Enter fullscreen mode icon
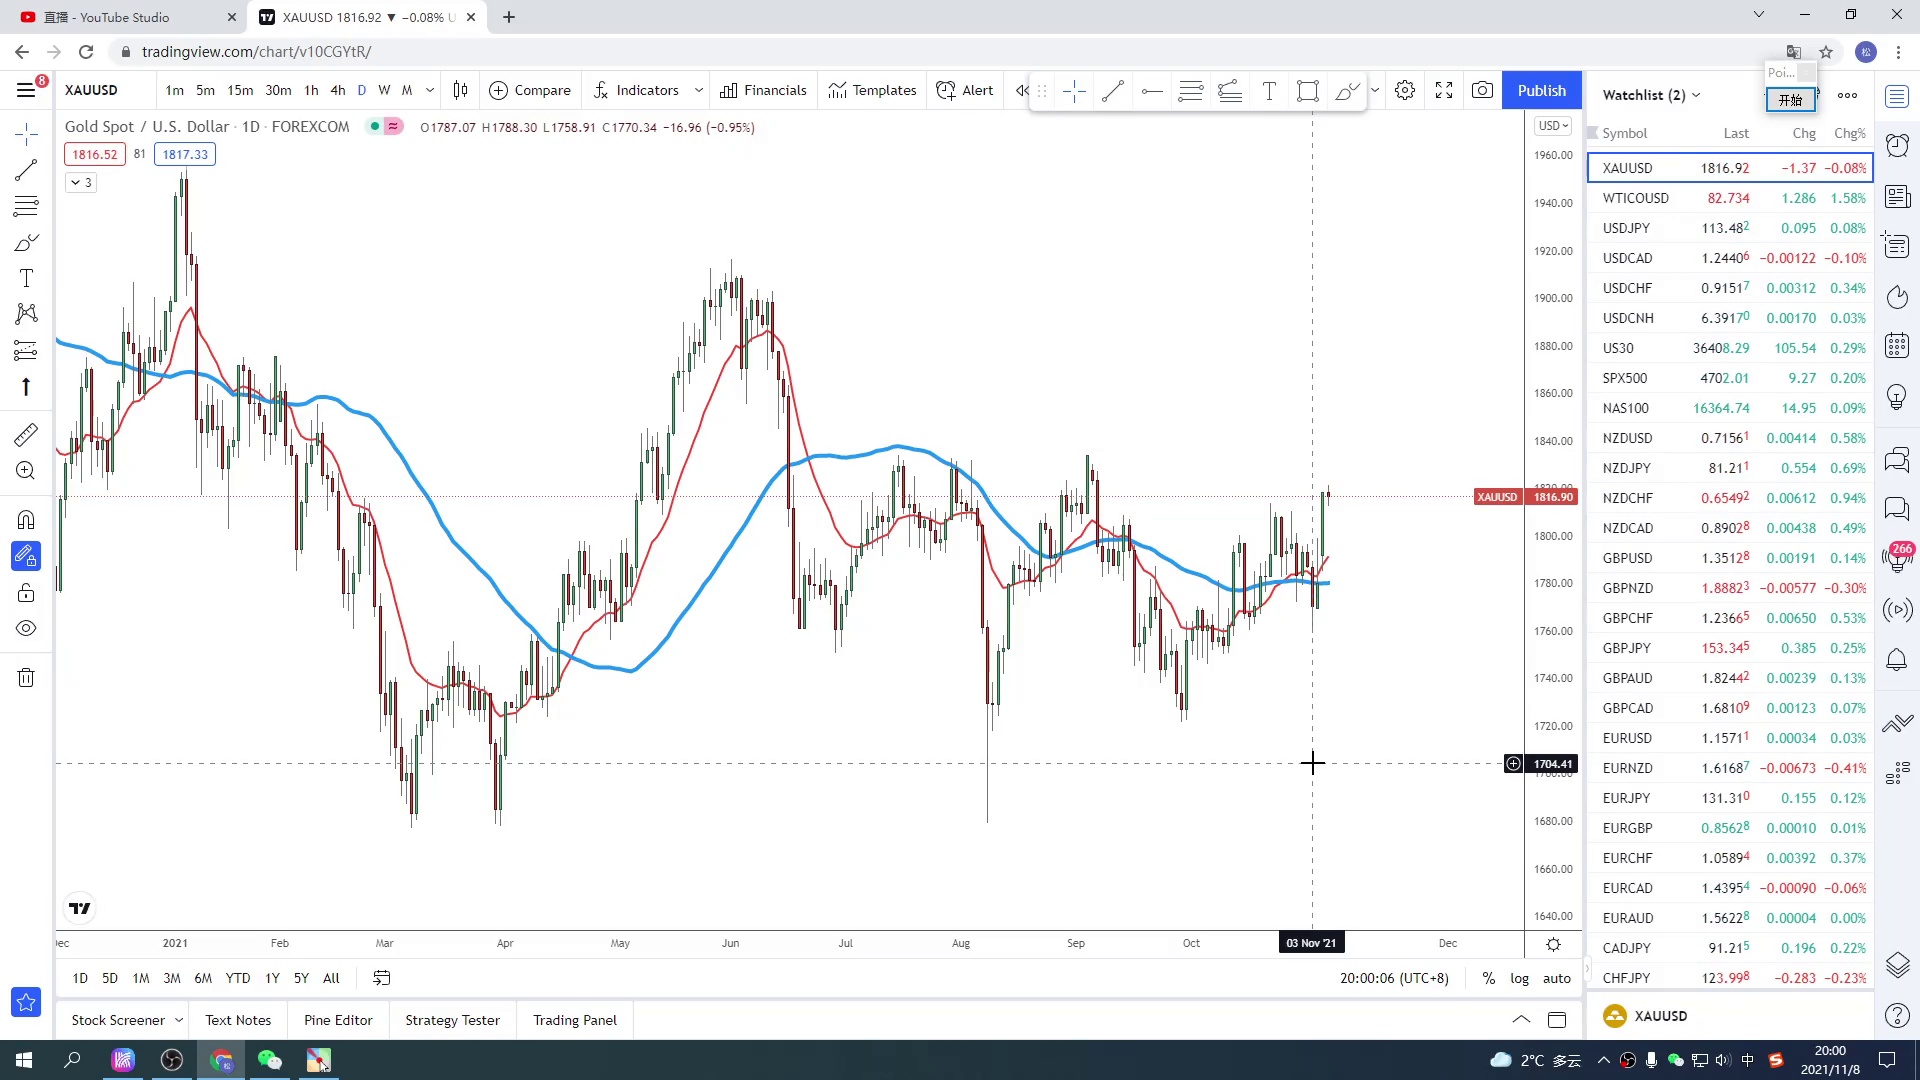This screenshot has width=1920, height=1080. pyautogui.click(x=1444, y=90)
